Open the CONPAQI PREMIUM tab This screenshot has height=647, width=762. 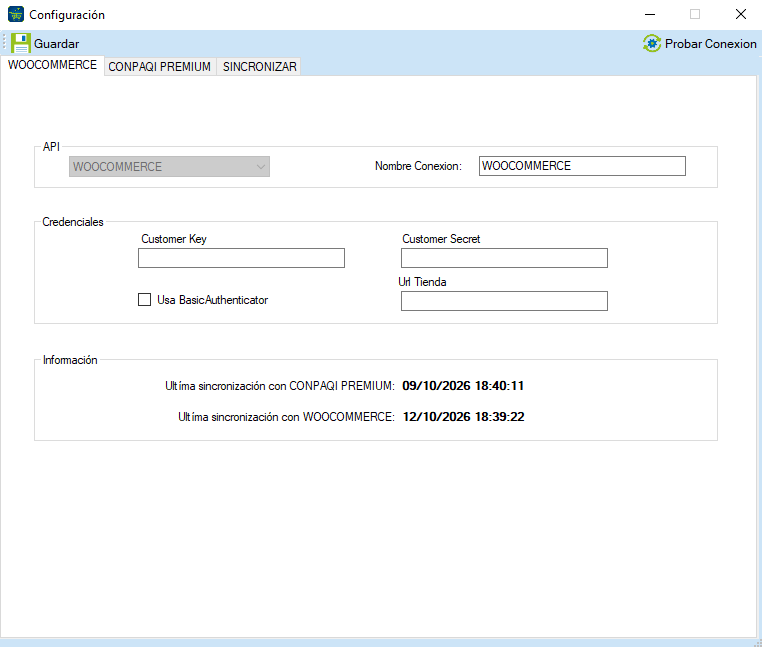(x=159, y=67)
